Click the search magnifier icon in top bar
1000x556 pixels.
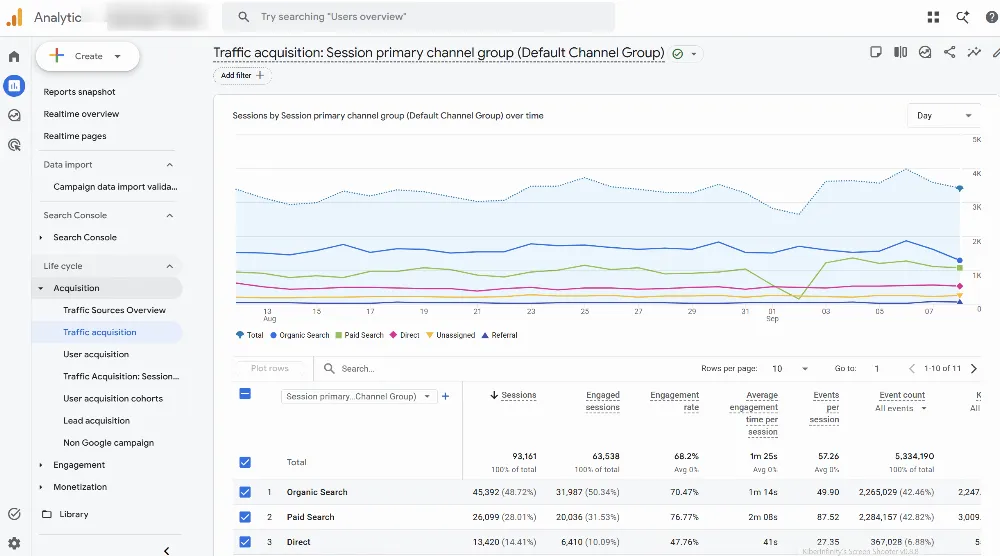click(x=244, y=17)
